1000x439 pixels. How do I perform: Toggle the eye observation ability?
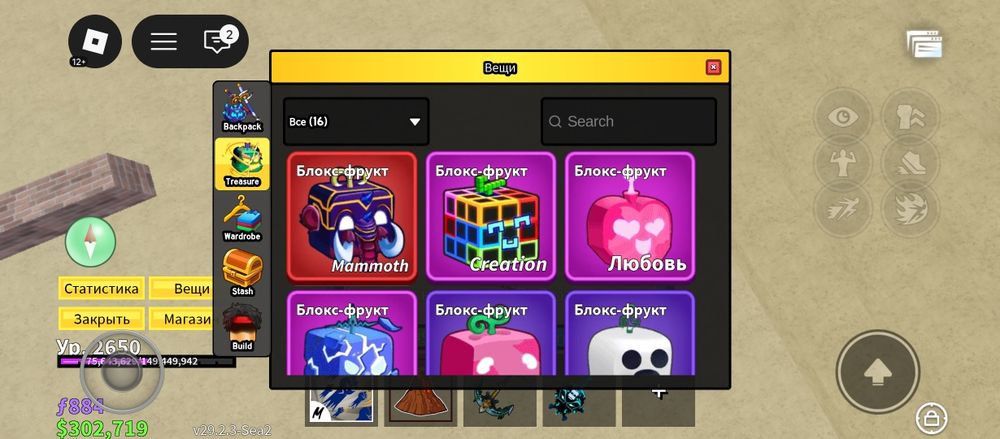pyautogui.click(x=842, y=117)
